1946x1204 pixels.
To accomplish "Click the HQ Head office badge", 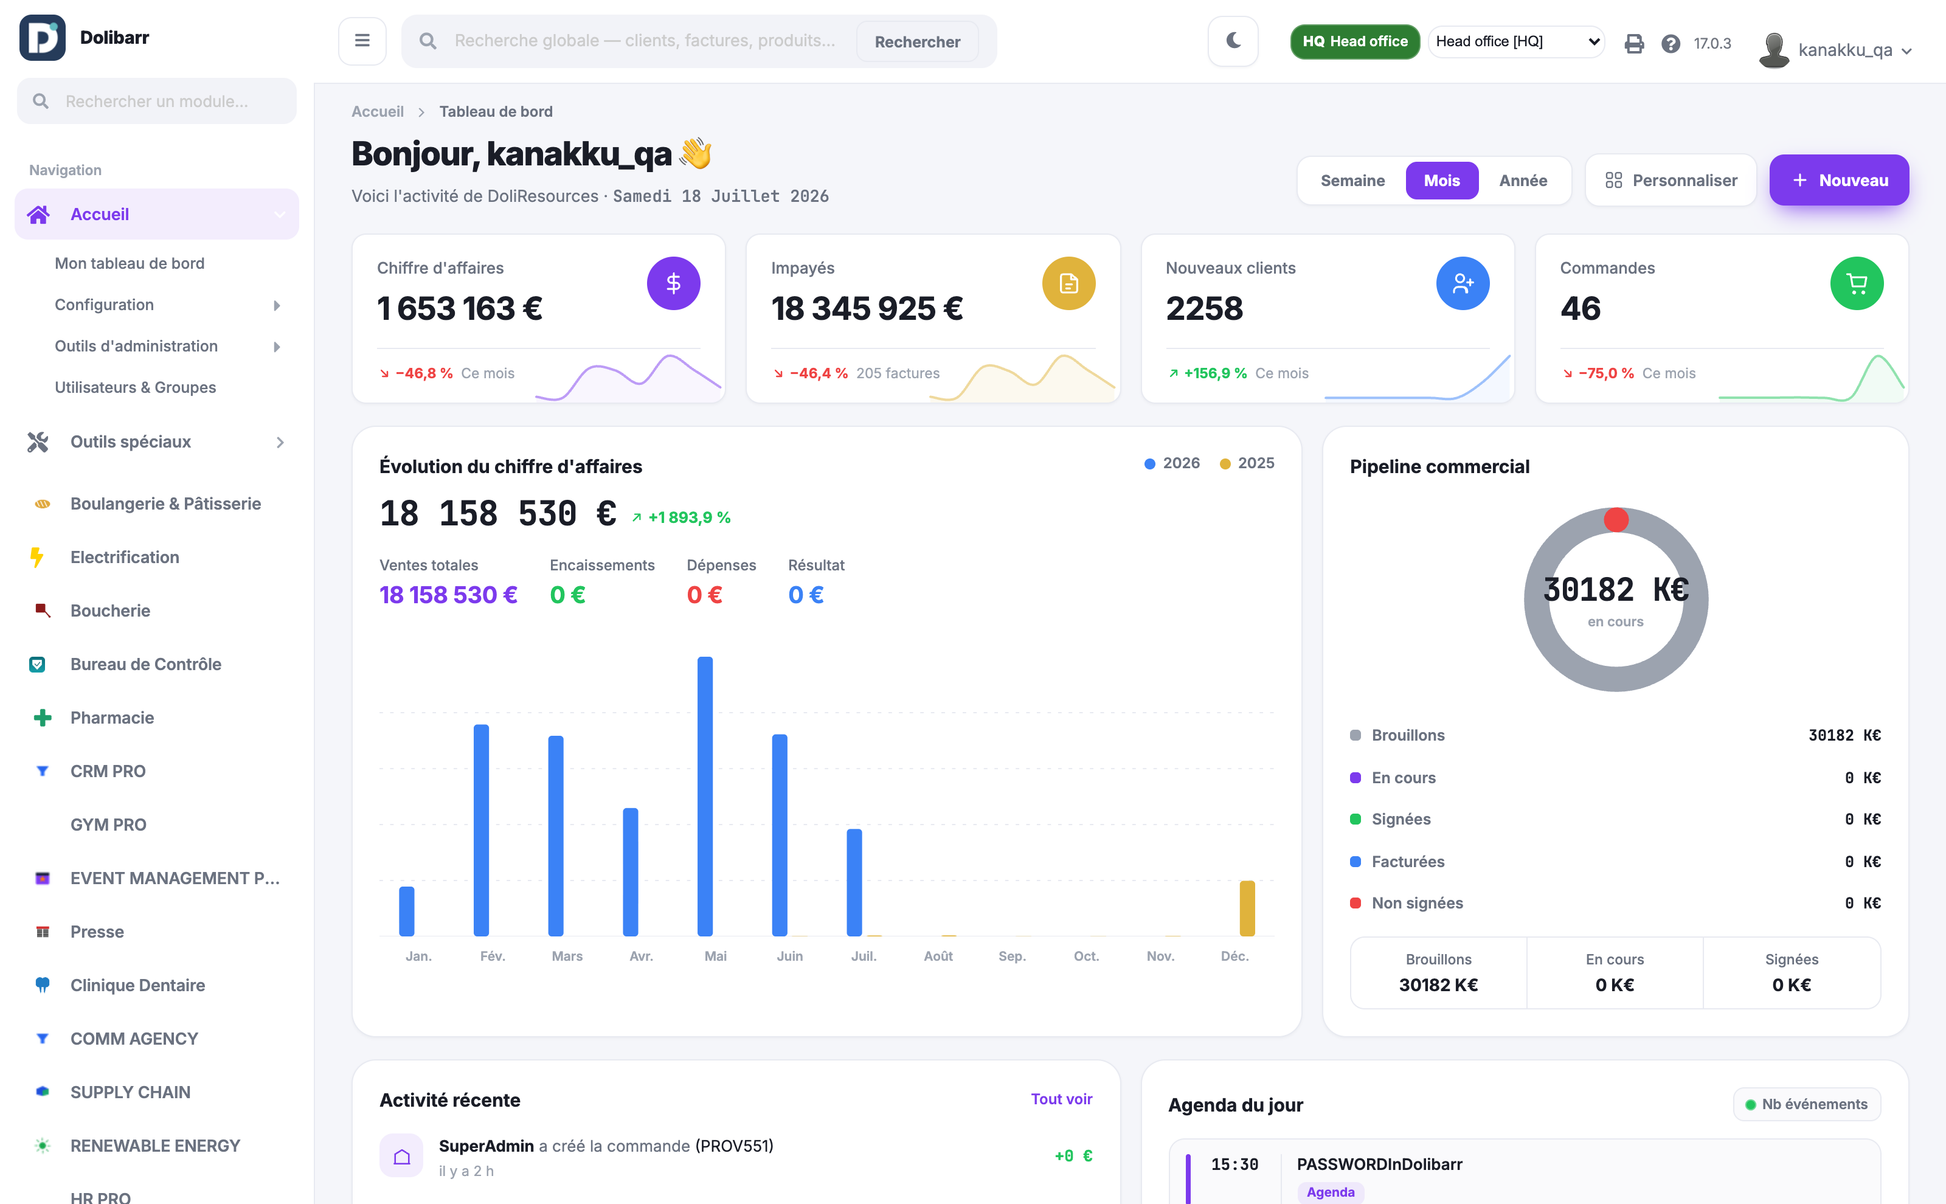I will pos(1354,41).
